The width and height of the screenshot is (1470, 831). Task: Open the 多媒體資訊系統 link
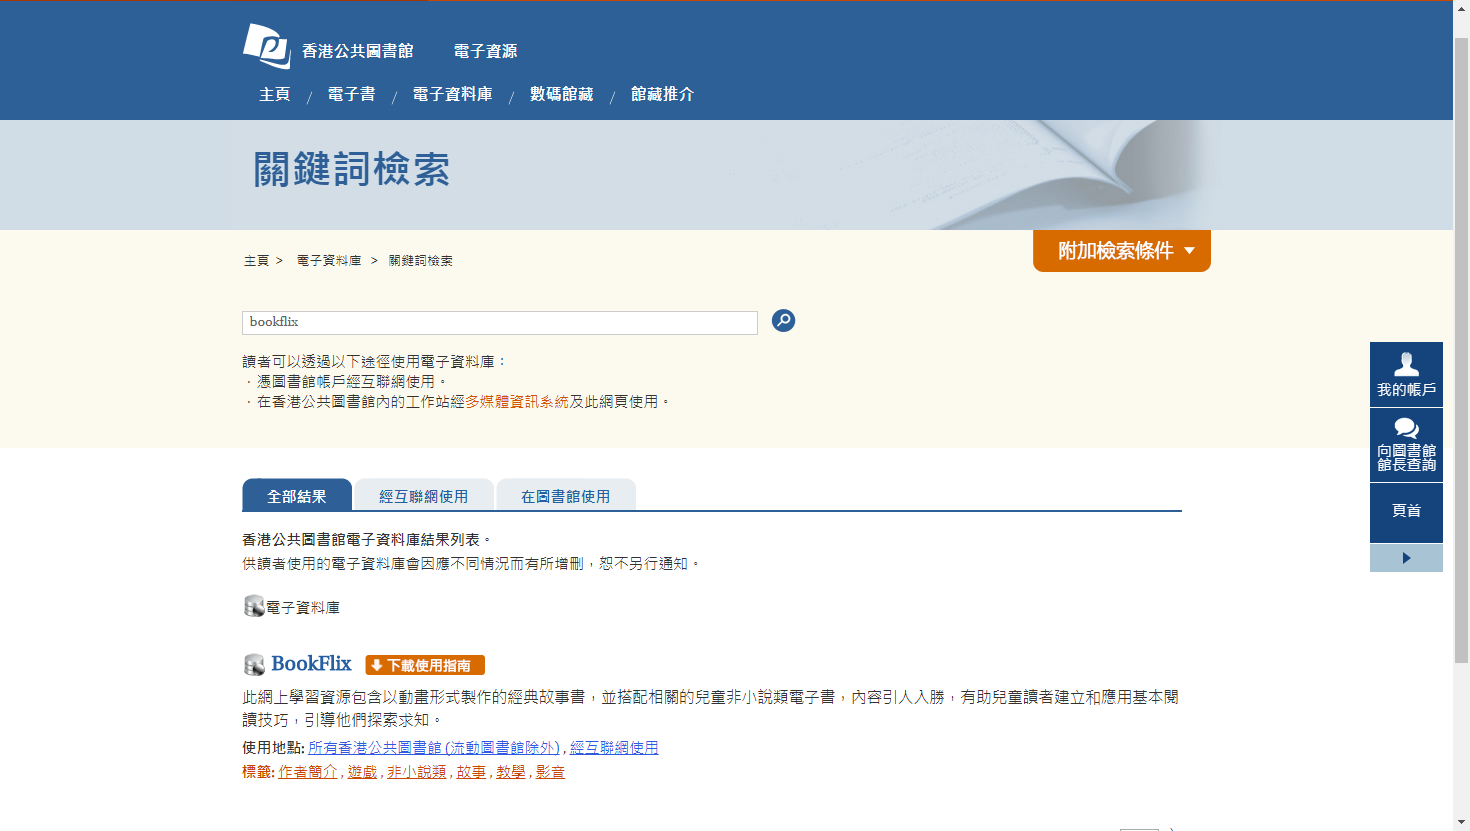(517, 401)
